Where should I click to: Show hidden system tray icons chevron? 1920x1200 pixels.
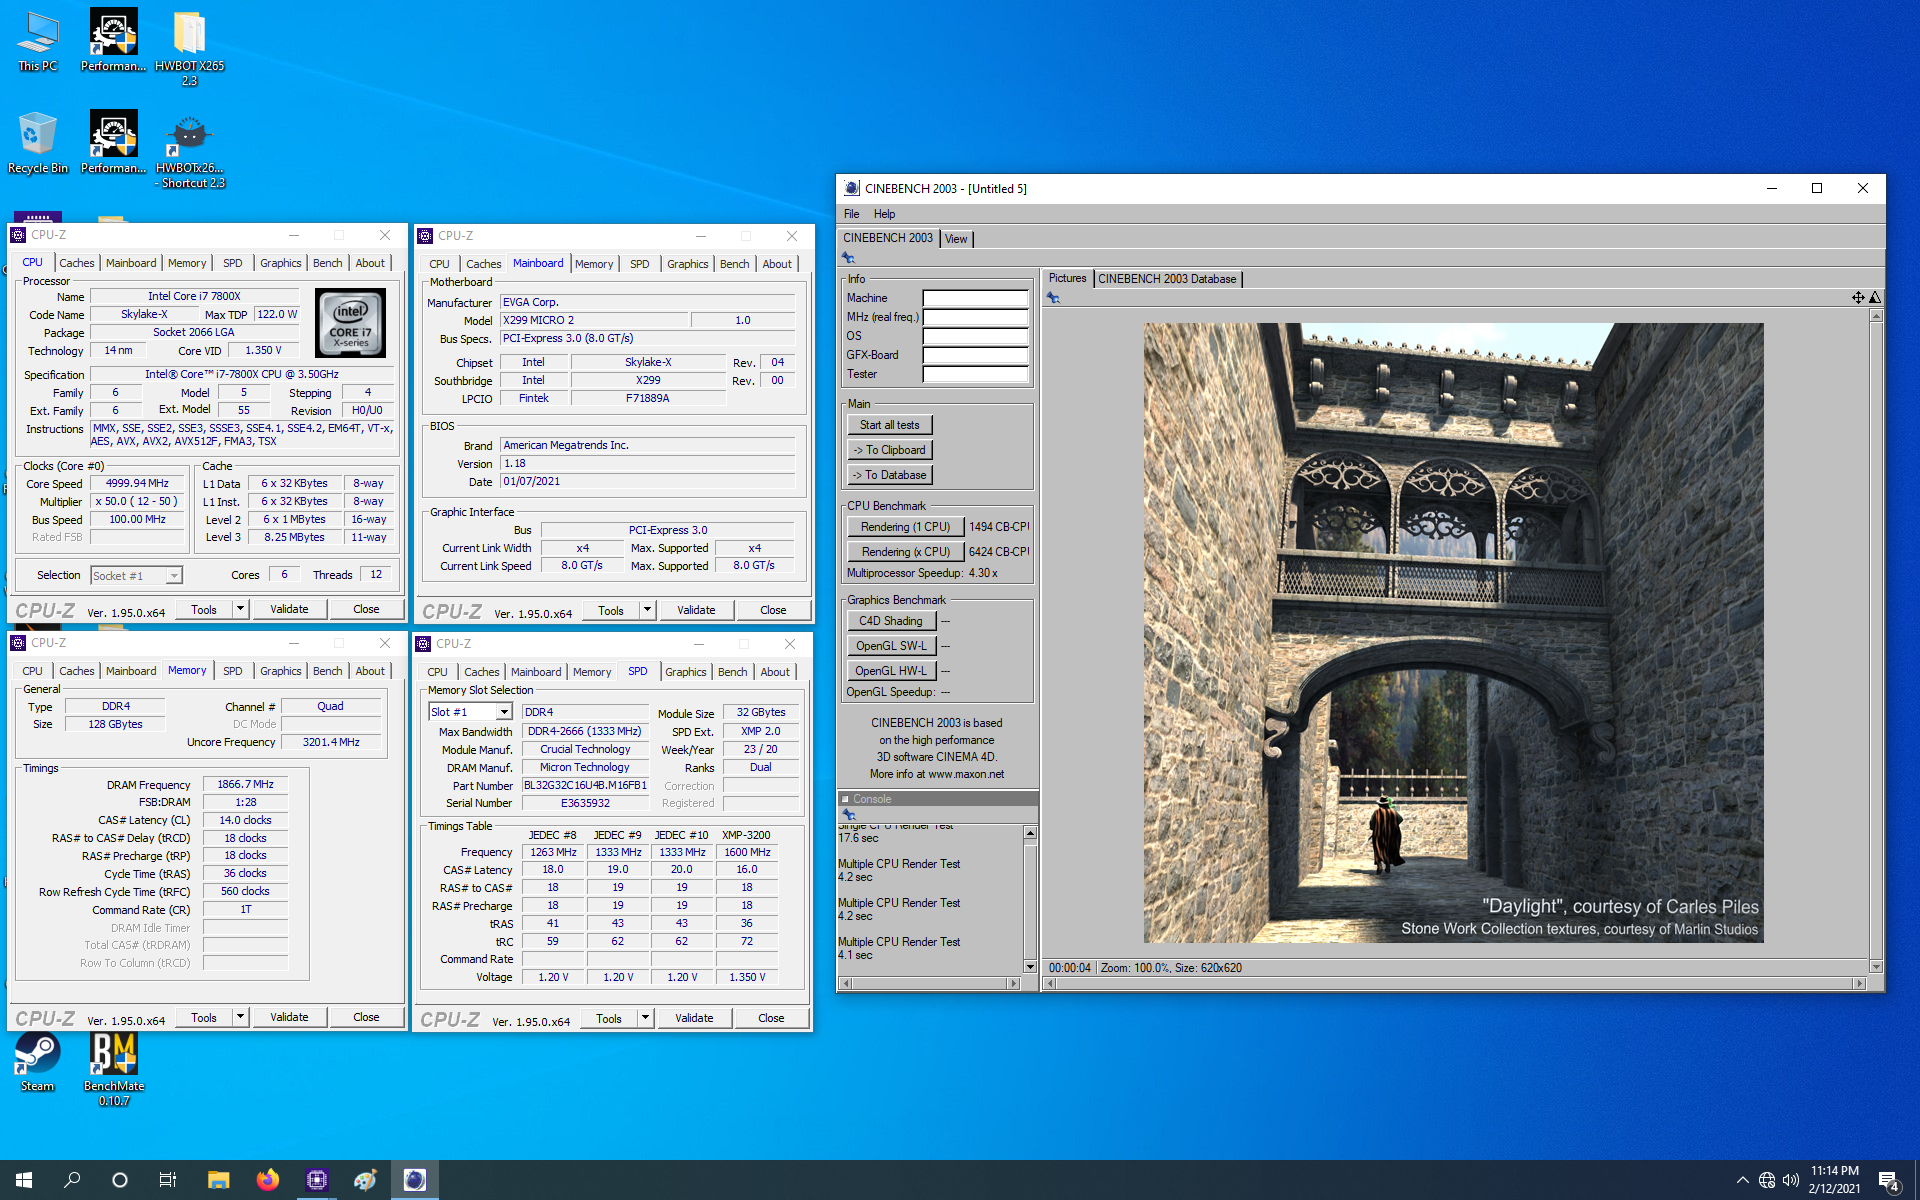pos(1742,1180)
